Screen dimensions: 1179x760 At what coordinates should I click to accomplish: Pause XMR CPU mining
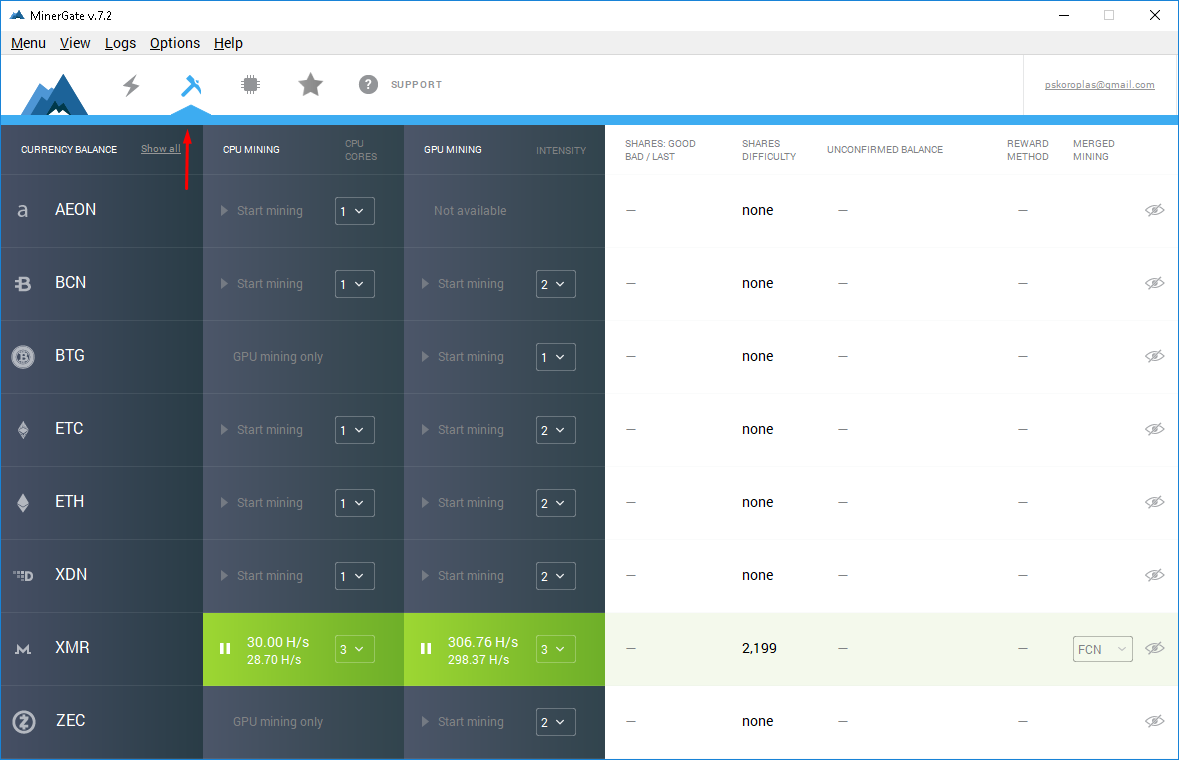click(x=225, y=649)
